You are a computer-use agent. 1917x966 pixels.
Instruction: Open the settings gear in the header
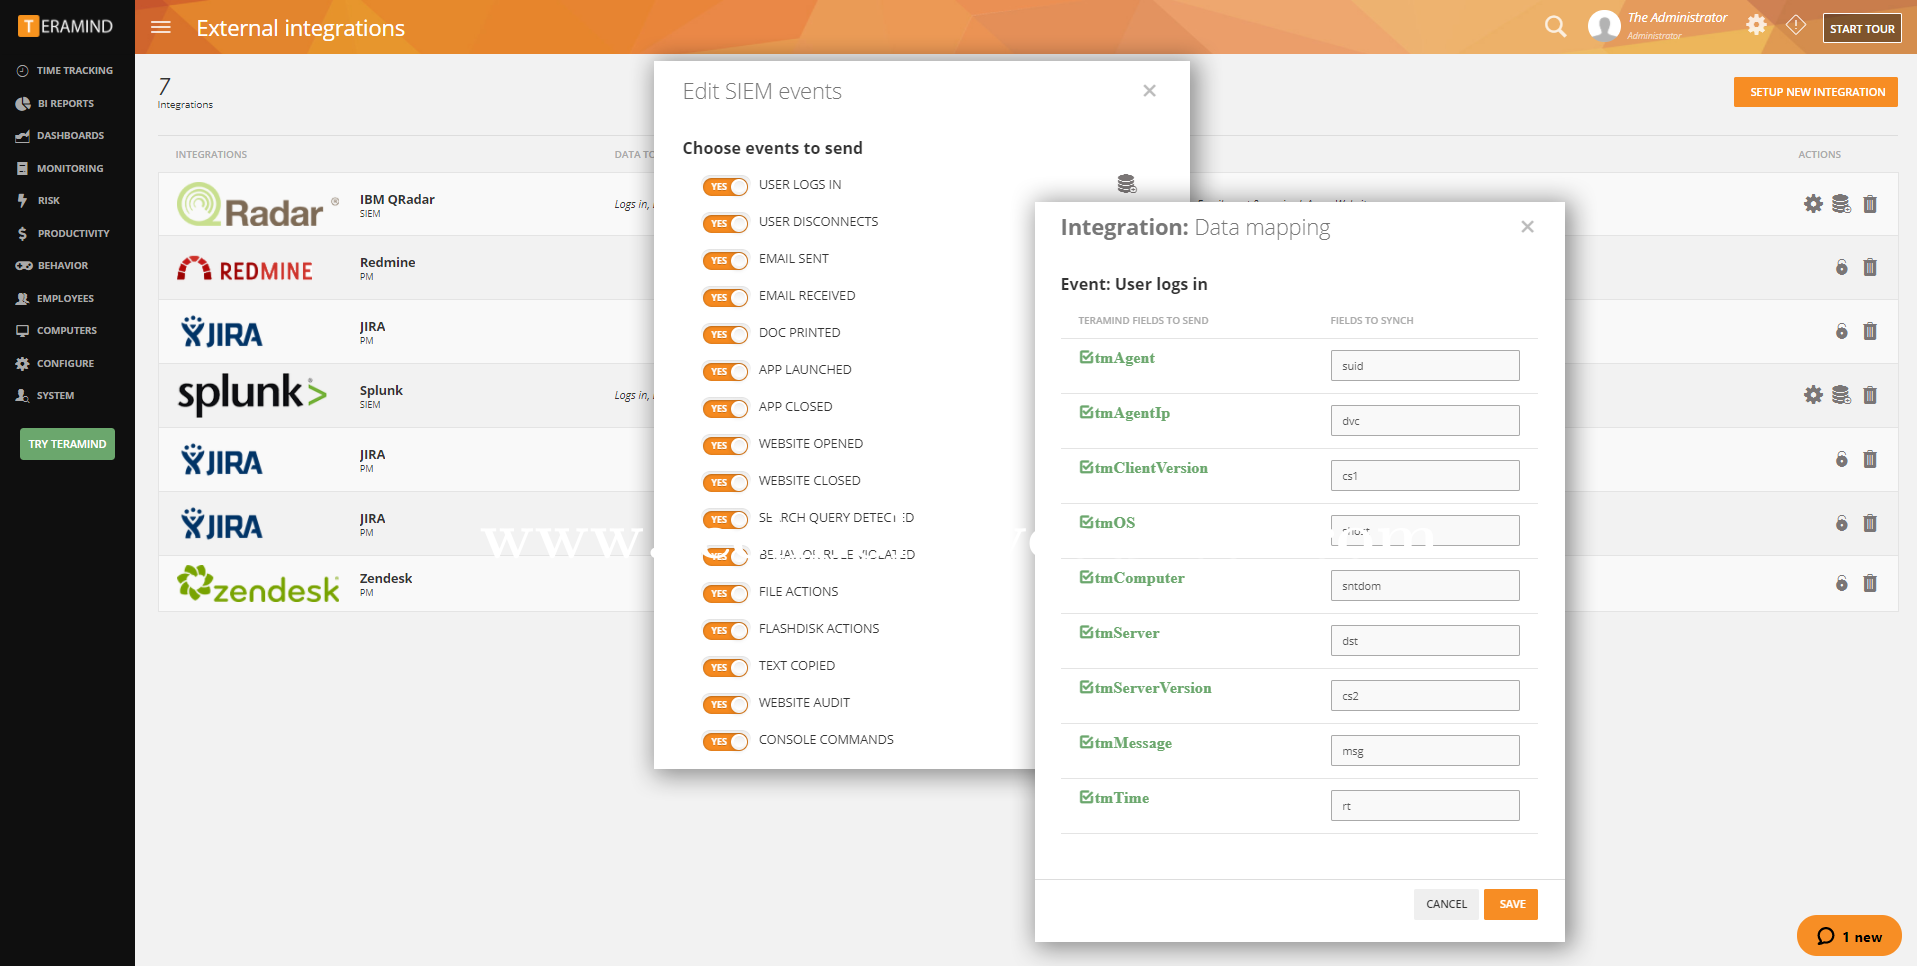(1756, 25)
